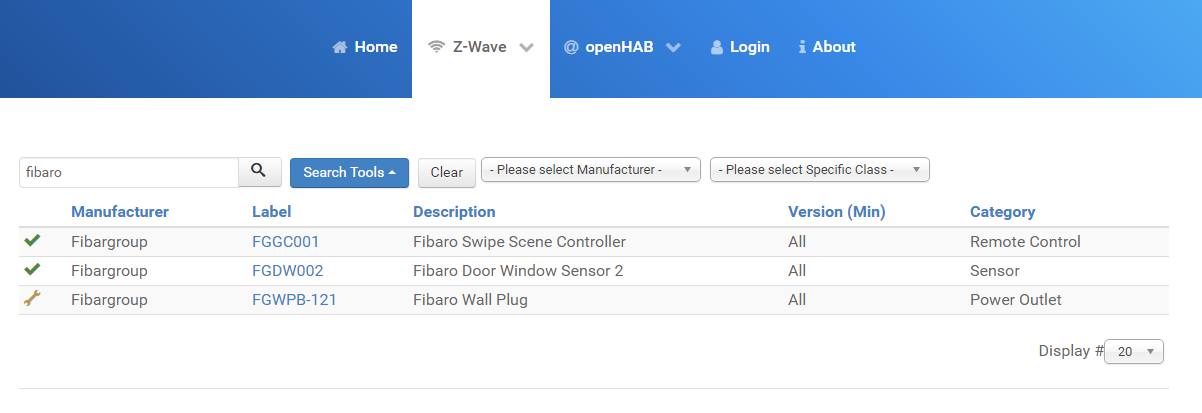Click the Home house icon
The height and width of the screenshot is (413, 1202).
[x=340, y=47]
